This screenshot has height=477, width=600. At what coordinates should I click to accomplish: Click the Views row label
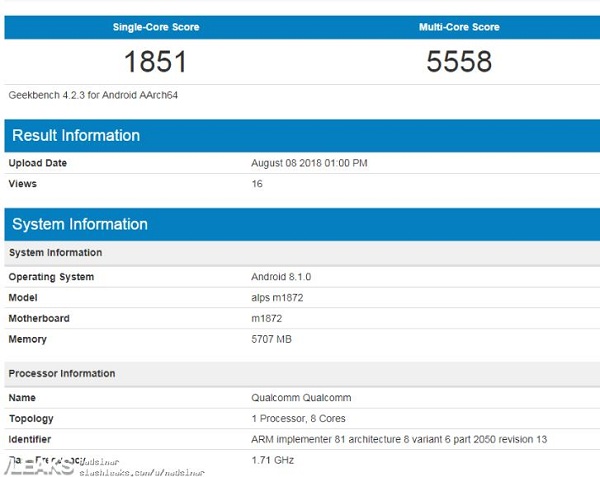click(x=23, y=184)
